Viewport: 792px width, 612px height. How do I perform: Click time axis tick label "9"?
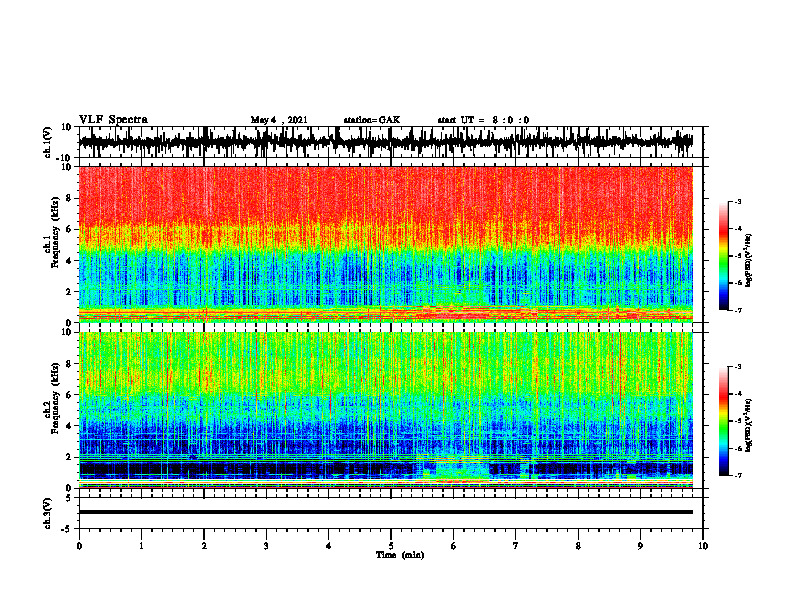[640, 546]
